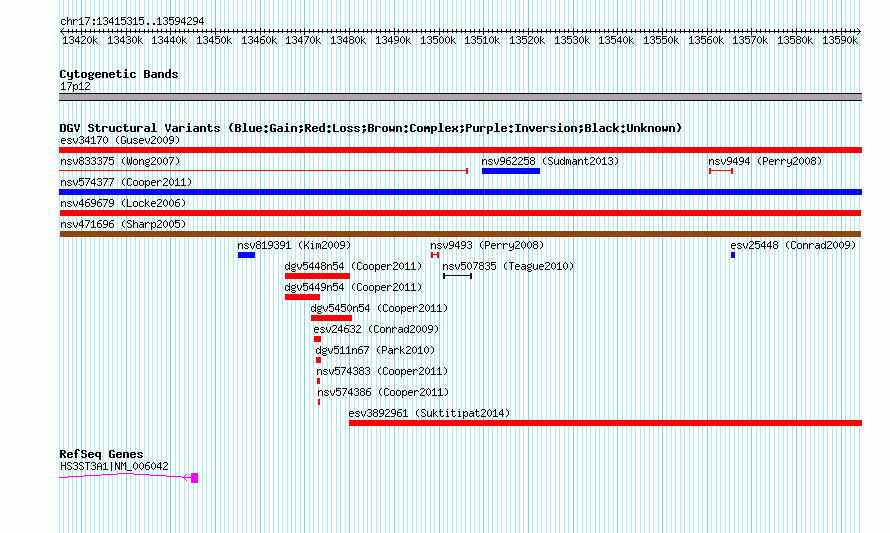The width and height of the screenshot is (890, 533).
Task: Click the black nsv507835 unknown marker
Action: coord(457,276)
